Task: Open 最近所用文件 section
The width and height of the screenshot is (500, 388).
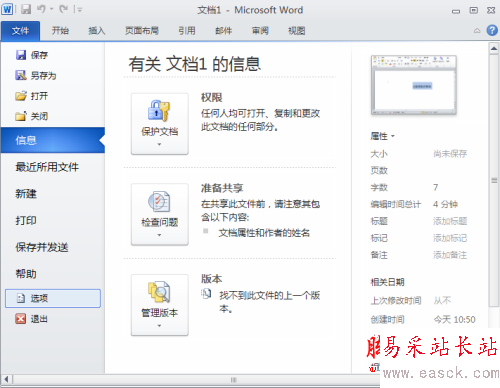Action: [47, 167]
